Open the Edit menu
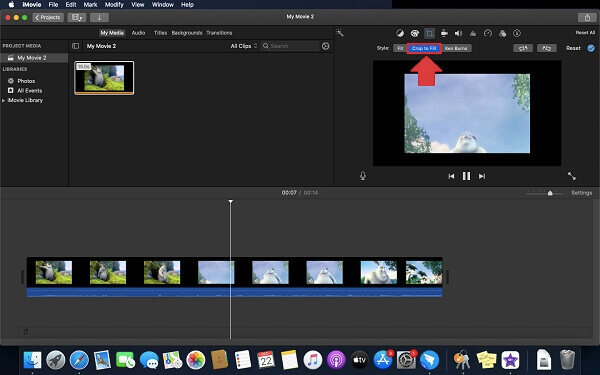The height and width of the screenshot is (375, 600). [71, 5]
